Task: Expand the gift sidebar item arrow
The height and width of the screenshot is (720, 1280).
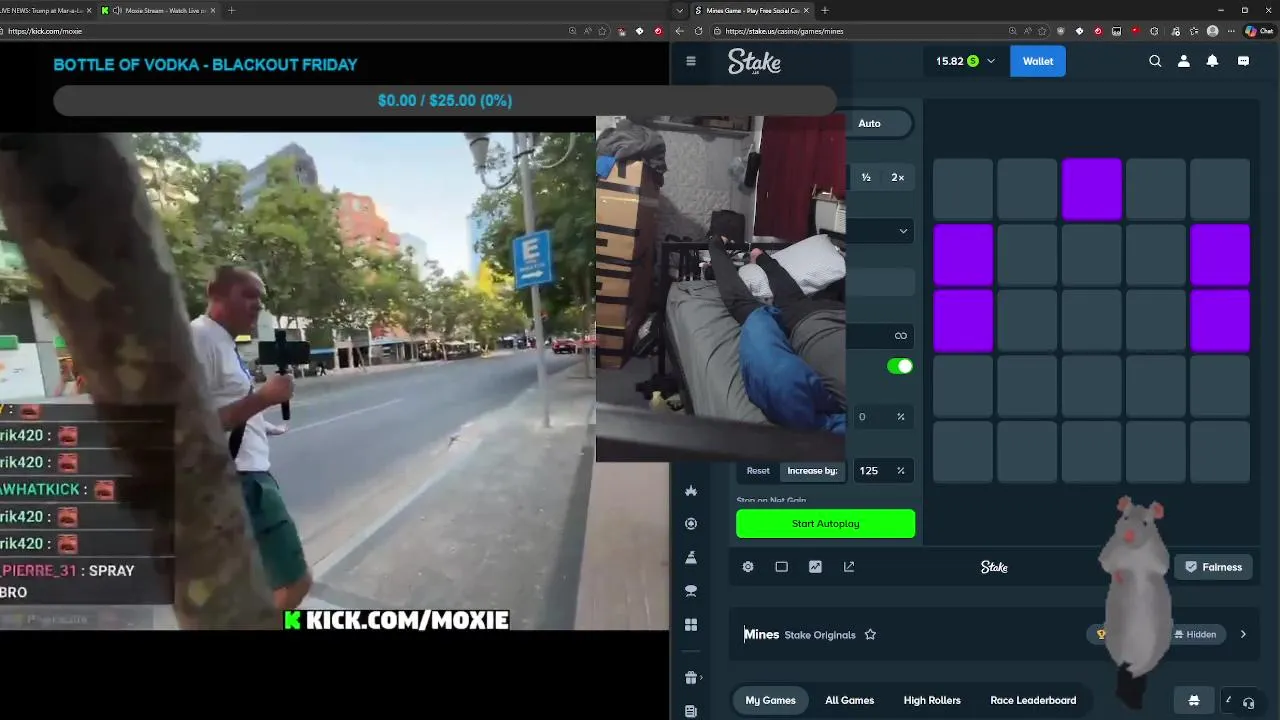Action: (x=701, y=677)
